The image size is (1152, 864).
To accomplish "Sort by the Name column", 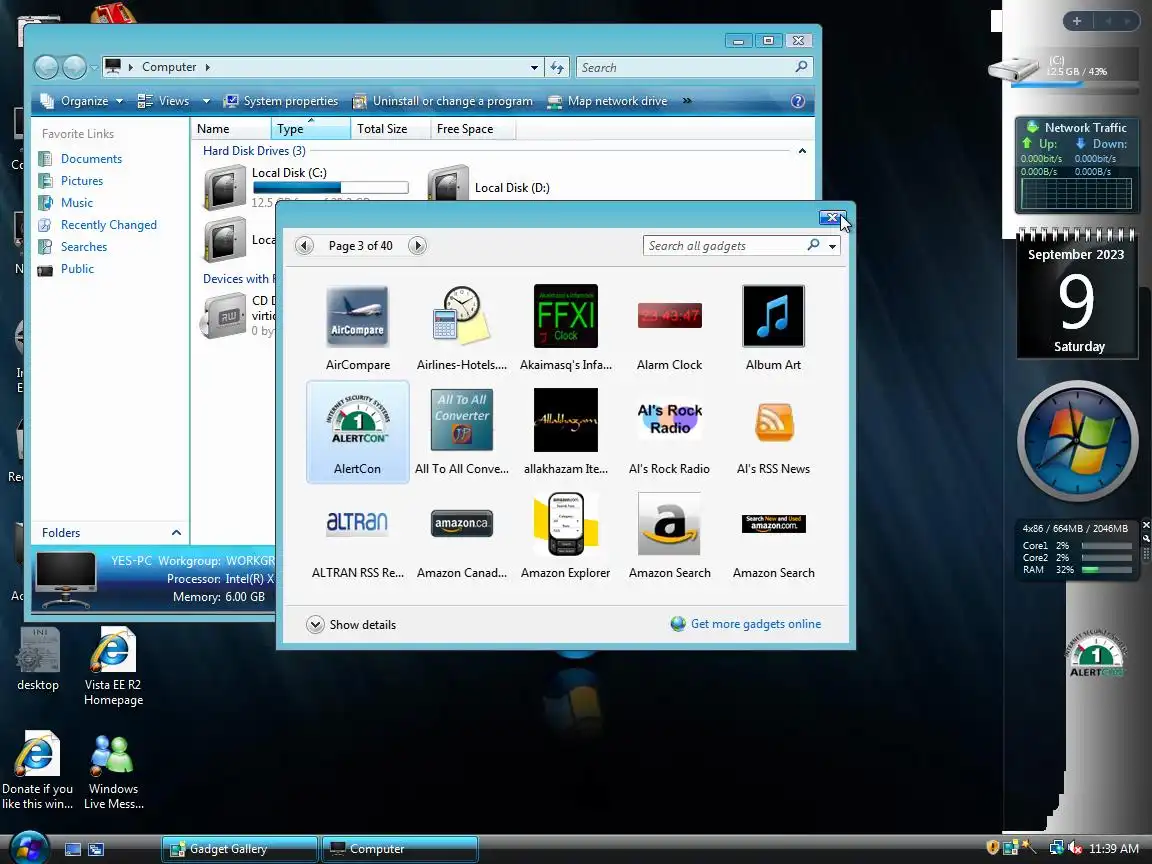I will (x=231, y=129).
